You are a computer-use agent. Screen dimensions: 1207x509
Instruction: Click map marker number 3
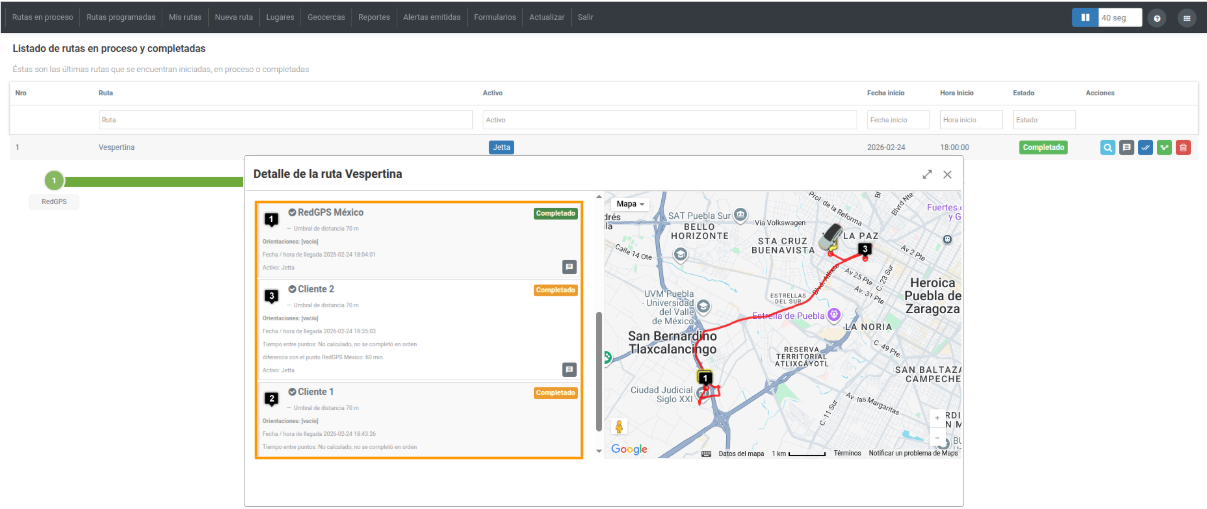[x=865, y=250]
